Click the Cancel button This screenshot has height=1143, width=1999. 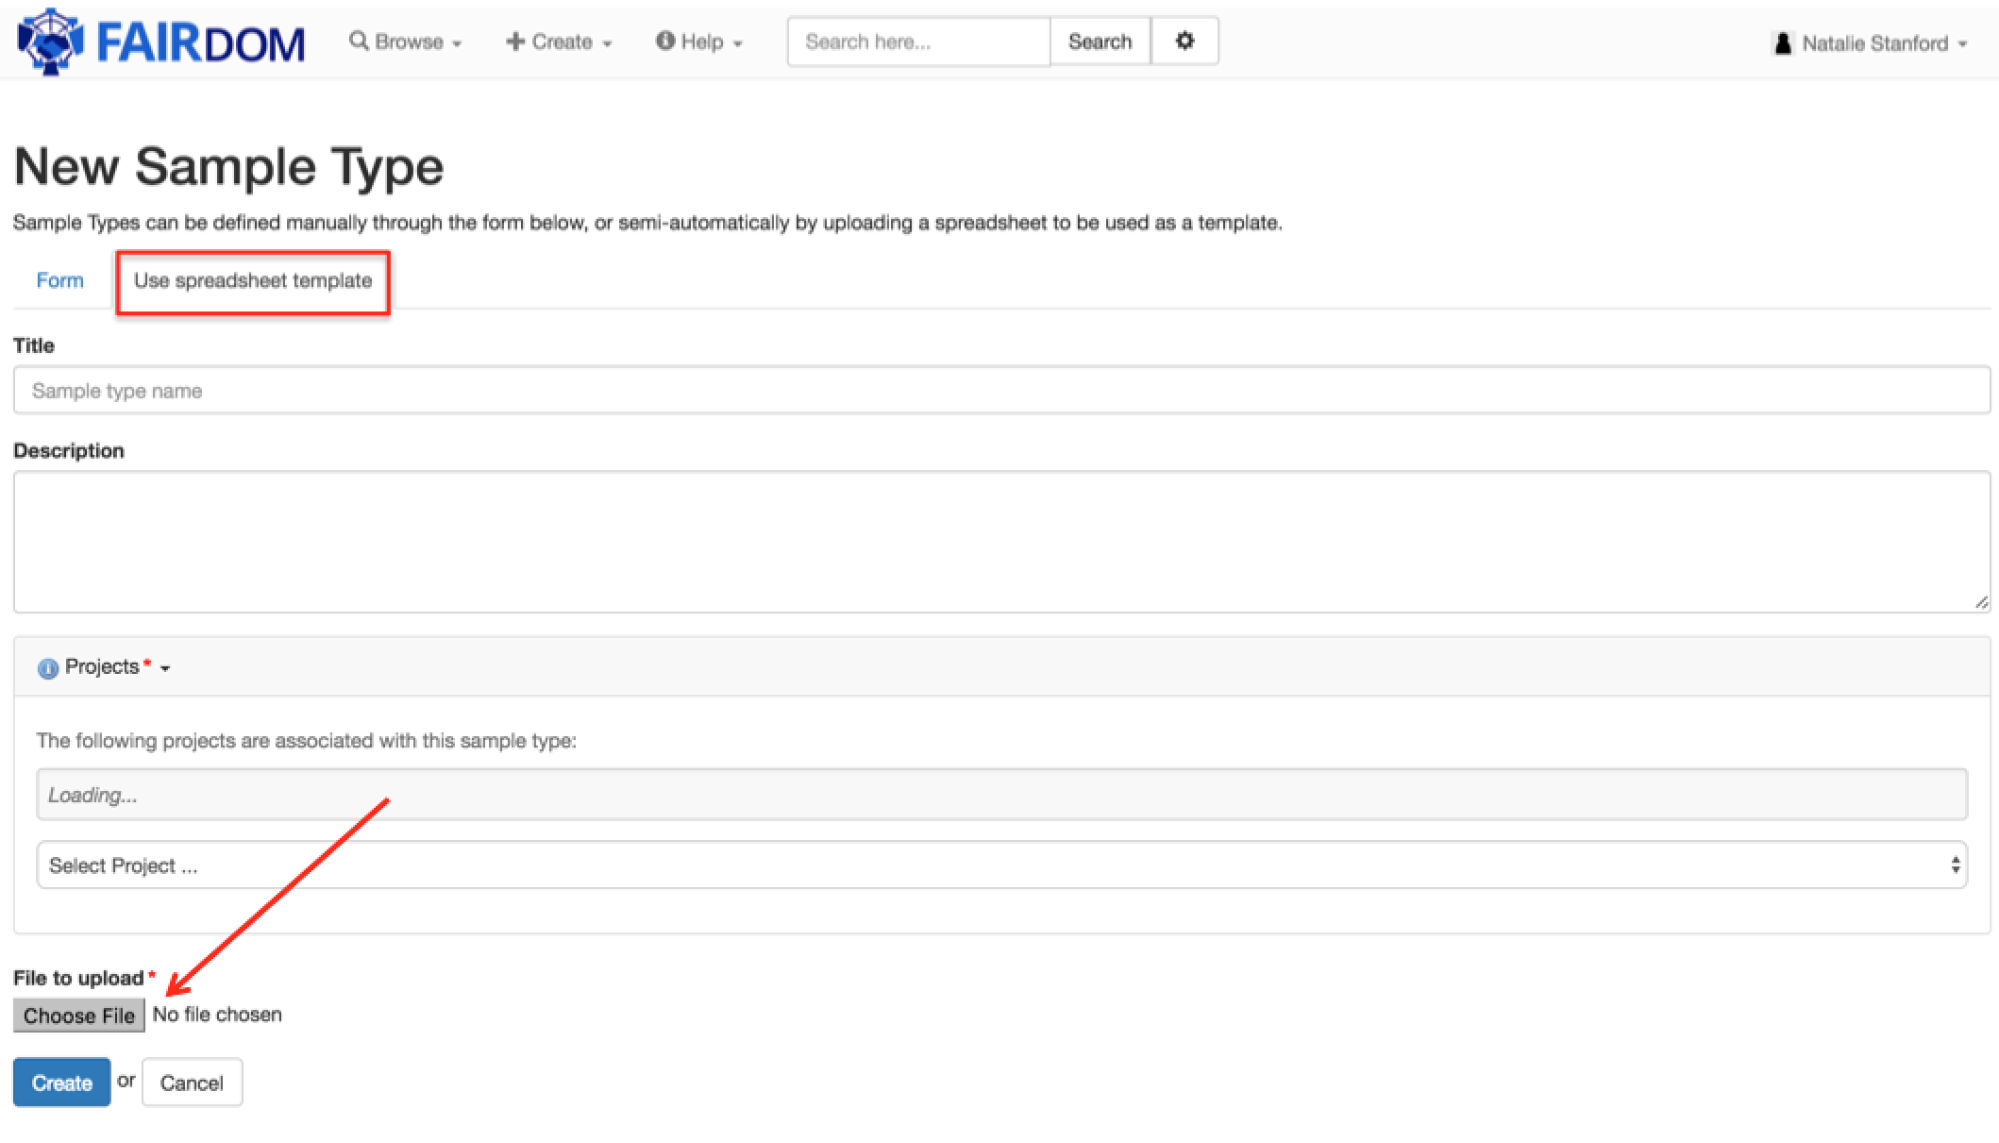[x=192, y=1083]
